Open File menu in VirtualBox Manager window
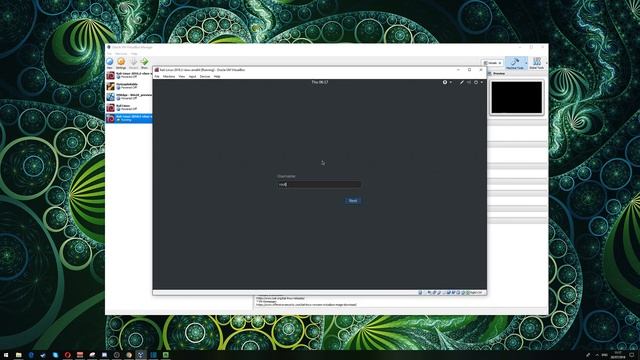This screenshot has width=640, height=360. pyautogui.click(x=109, y=53)
